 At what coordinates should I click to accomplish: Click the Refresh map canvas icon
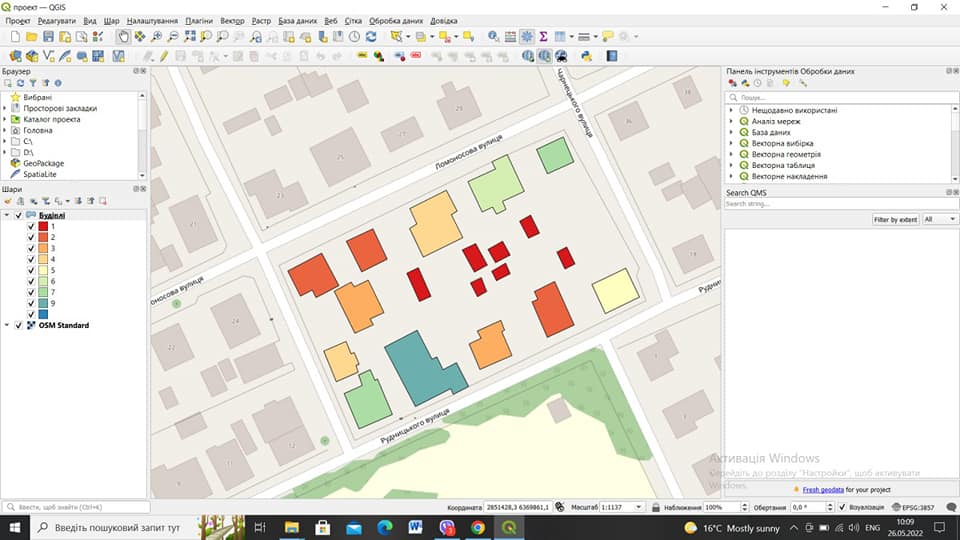pos(371,37)
